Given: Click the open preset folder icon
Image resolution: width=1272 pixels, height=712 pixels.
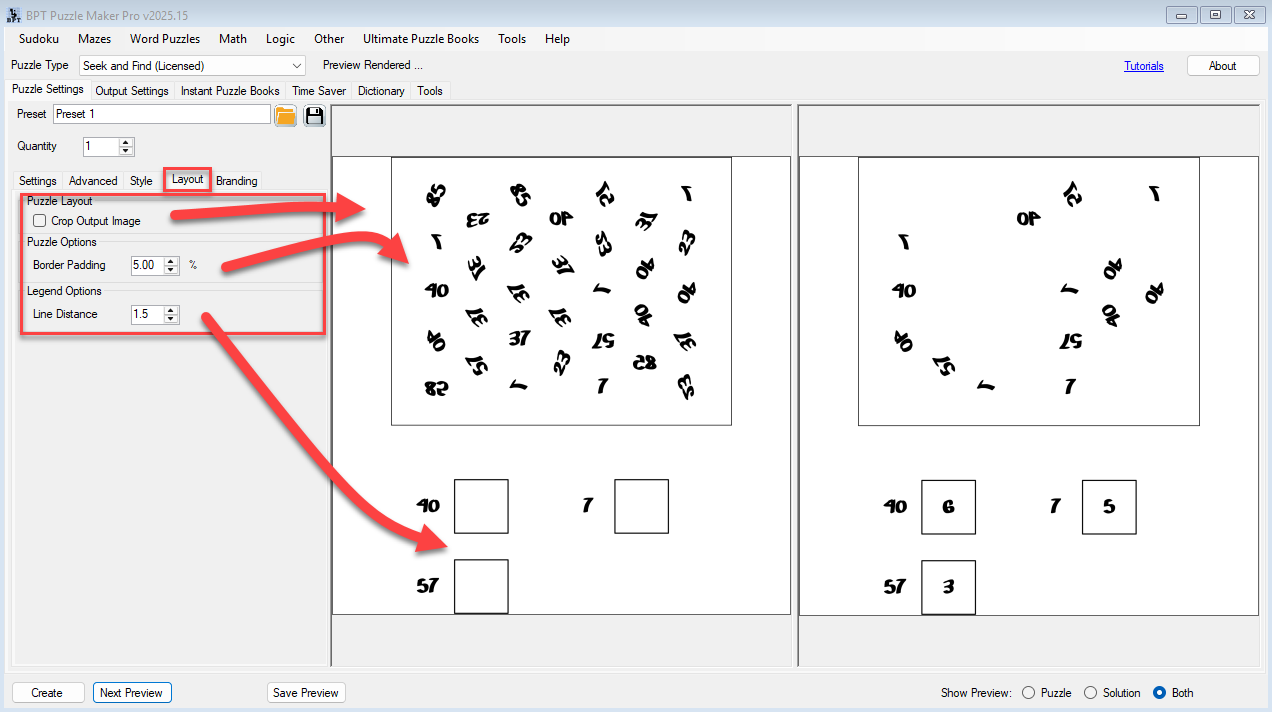Looking at the screenshot, I should click(285, 115).
